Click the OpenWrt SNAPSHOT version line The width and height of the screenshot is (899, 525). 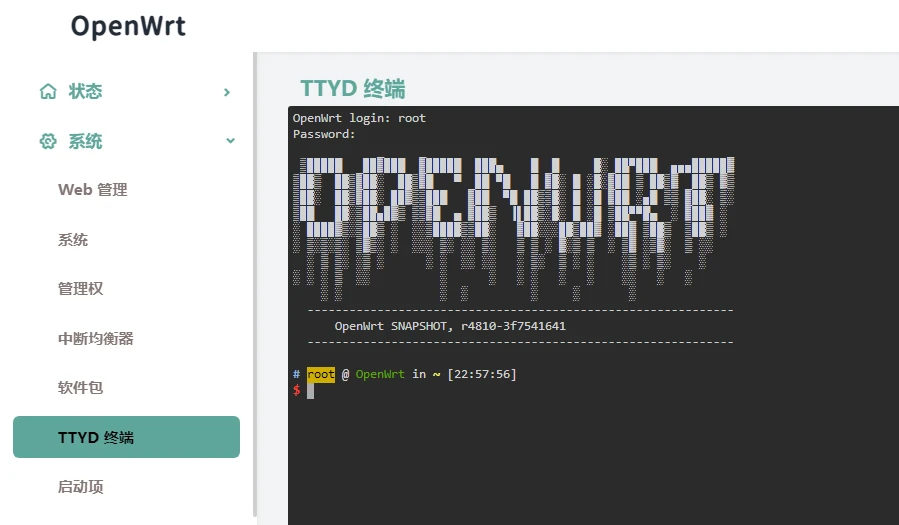[450, 326]
